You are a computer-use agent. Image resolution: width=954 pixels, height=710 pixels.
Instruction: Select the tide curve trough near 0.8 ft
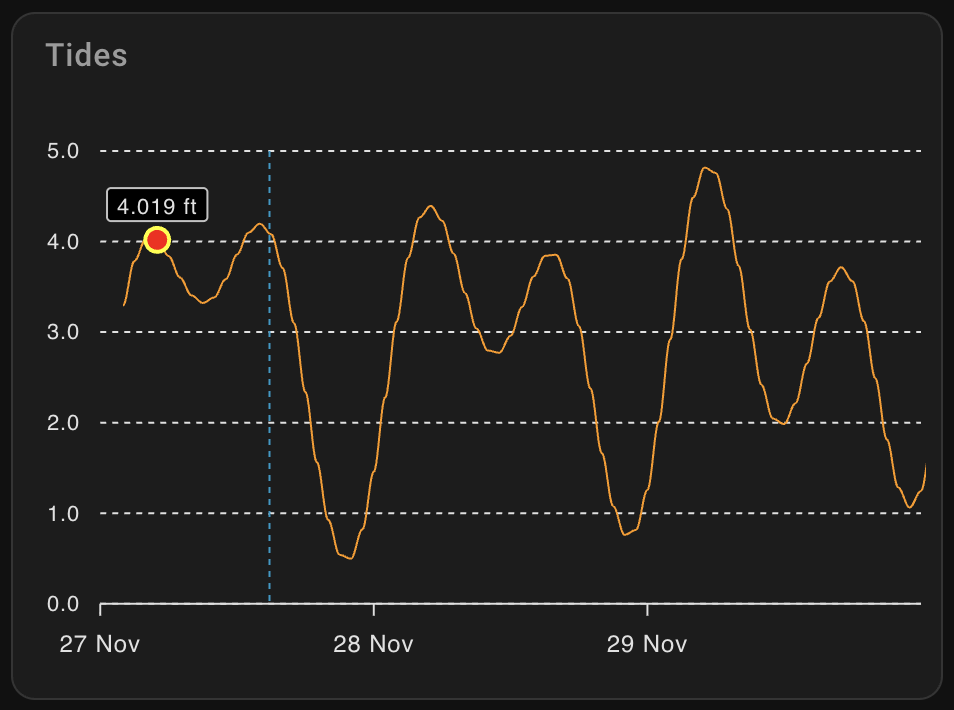click(x=626, y=535)
